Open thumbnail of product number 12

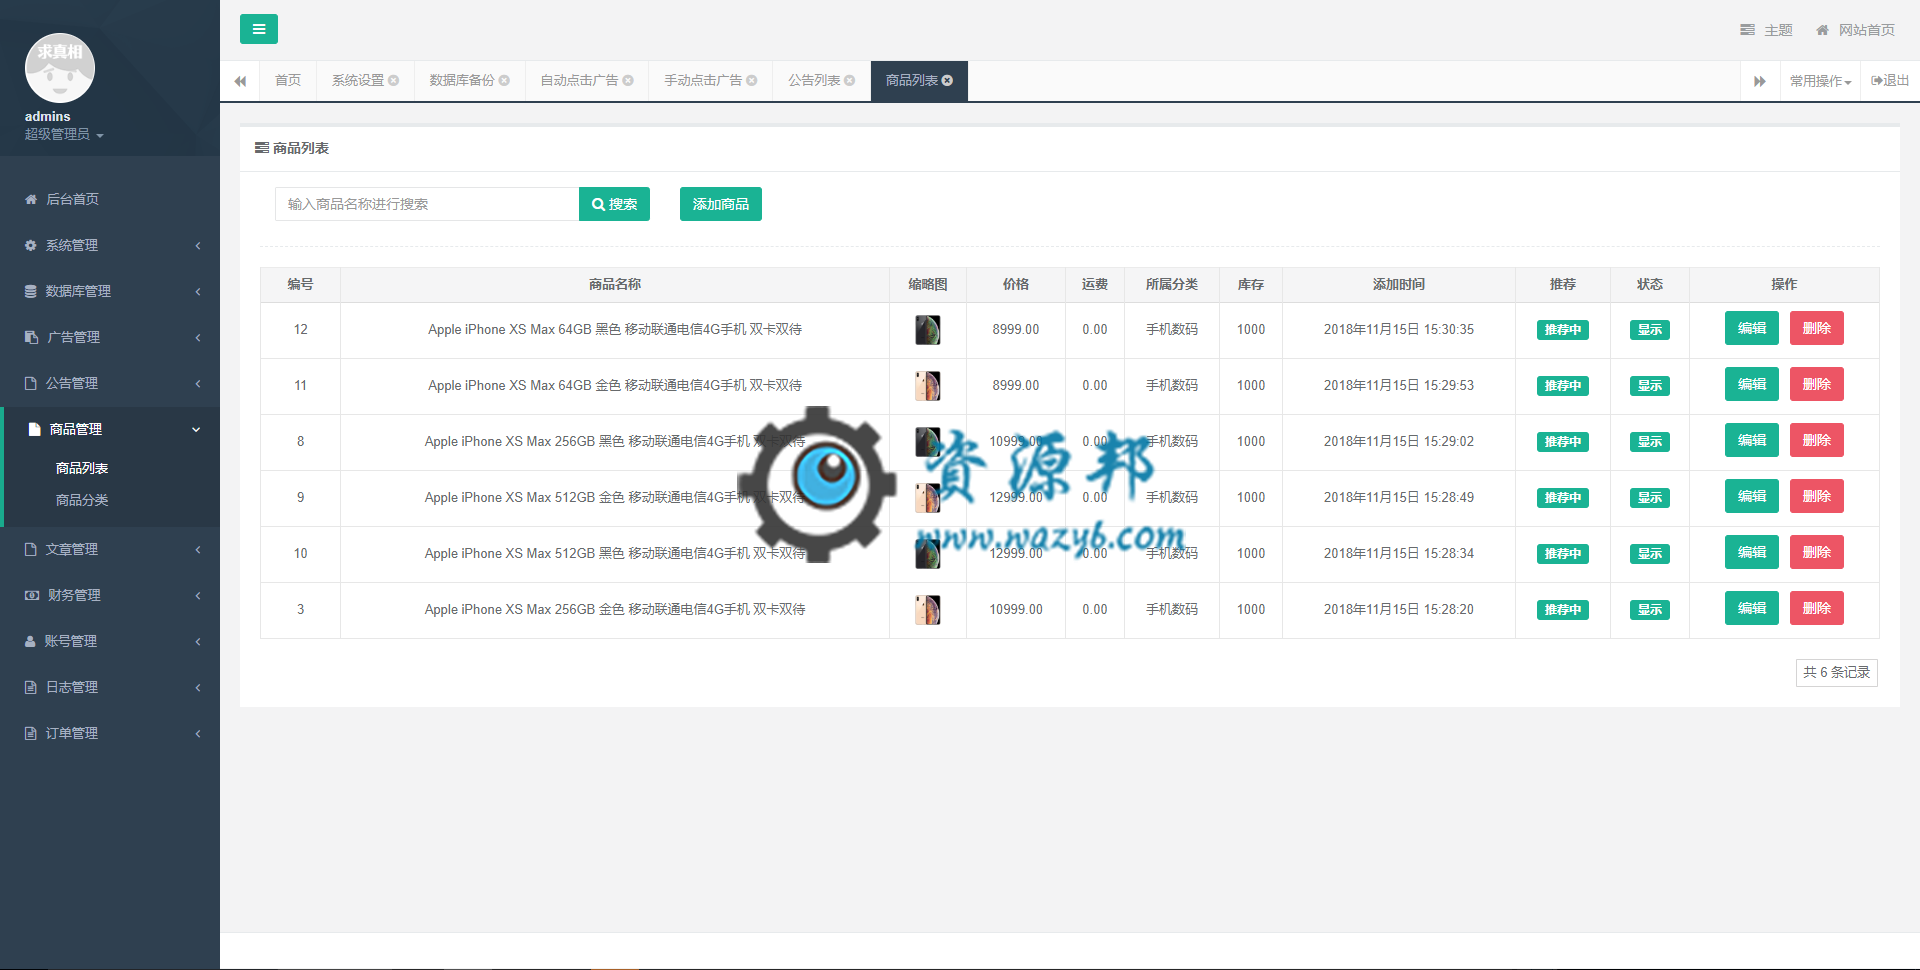click(x=928, y=330)
